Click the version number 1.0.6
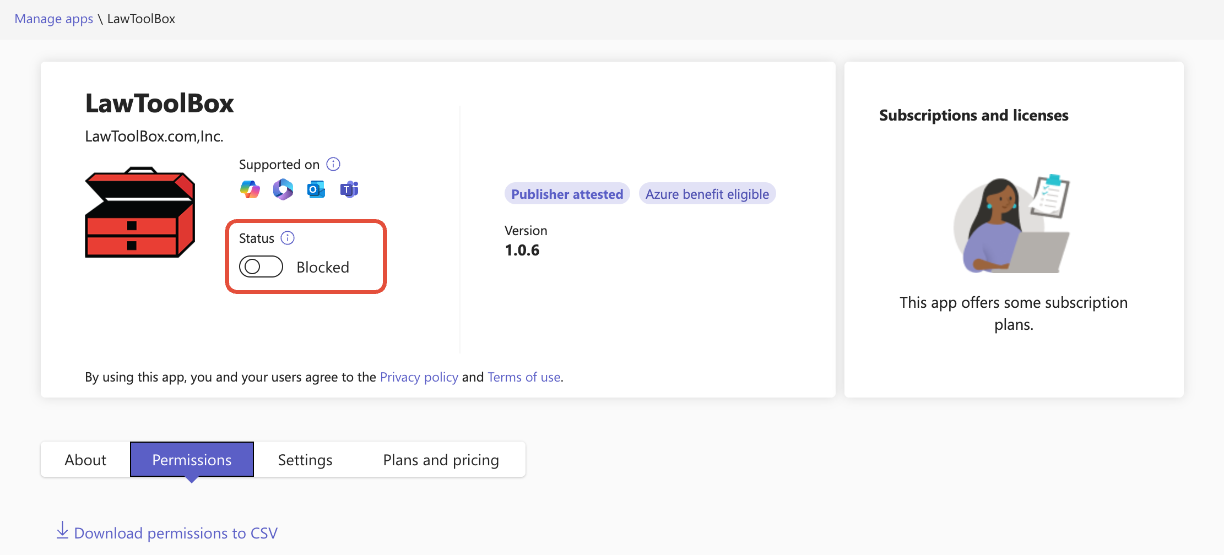This screenshot has width=1224, height=555. (x=522, y=250)
